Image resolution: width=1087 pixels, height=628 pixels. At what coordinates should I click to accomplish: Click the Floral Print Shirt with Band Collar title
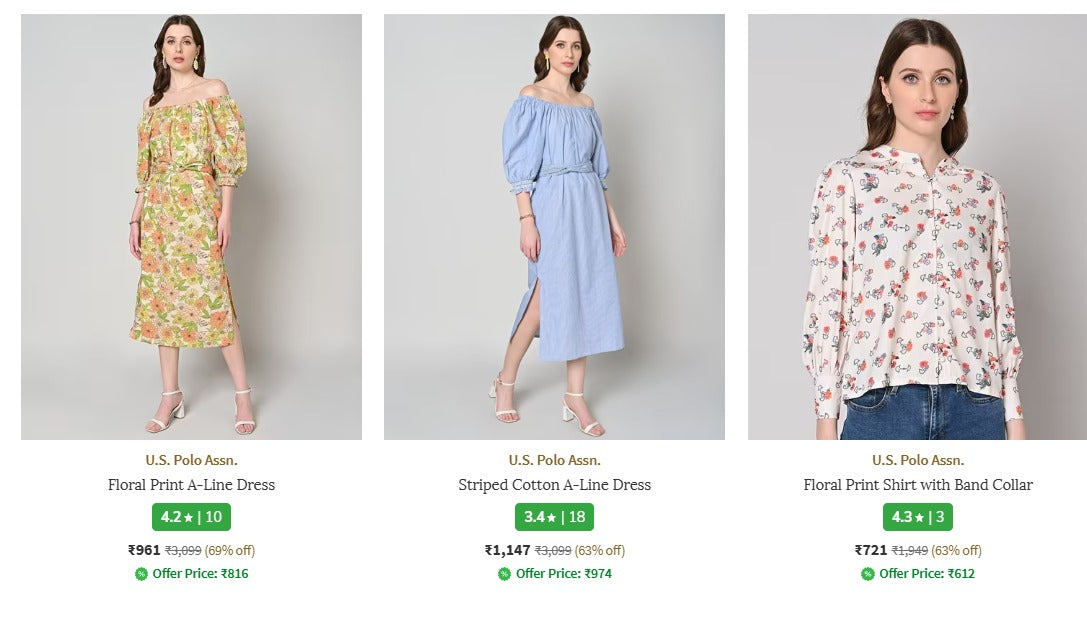click(x=918, y=485)
